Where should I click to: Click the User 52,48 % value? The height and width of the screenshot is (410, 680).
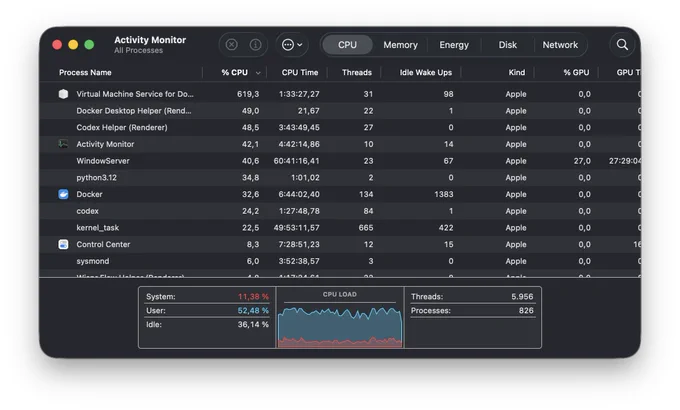click(253, 310)
